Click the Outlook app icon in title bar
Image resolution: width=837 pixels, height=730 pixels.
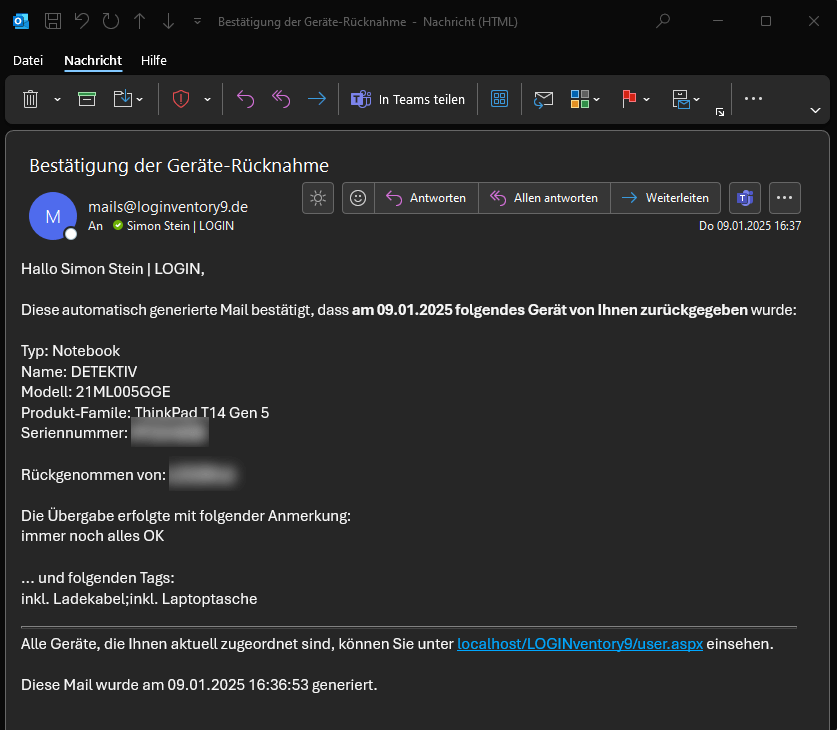pos(21,21)
